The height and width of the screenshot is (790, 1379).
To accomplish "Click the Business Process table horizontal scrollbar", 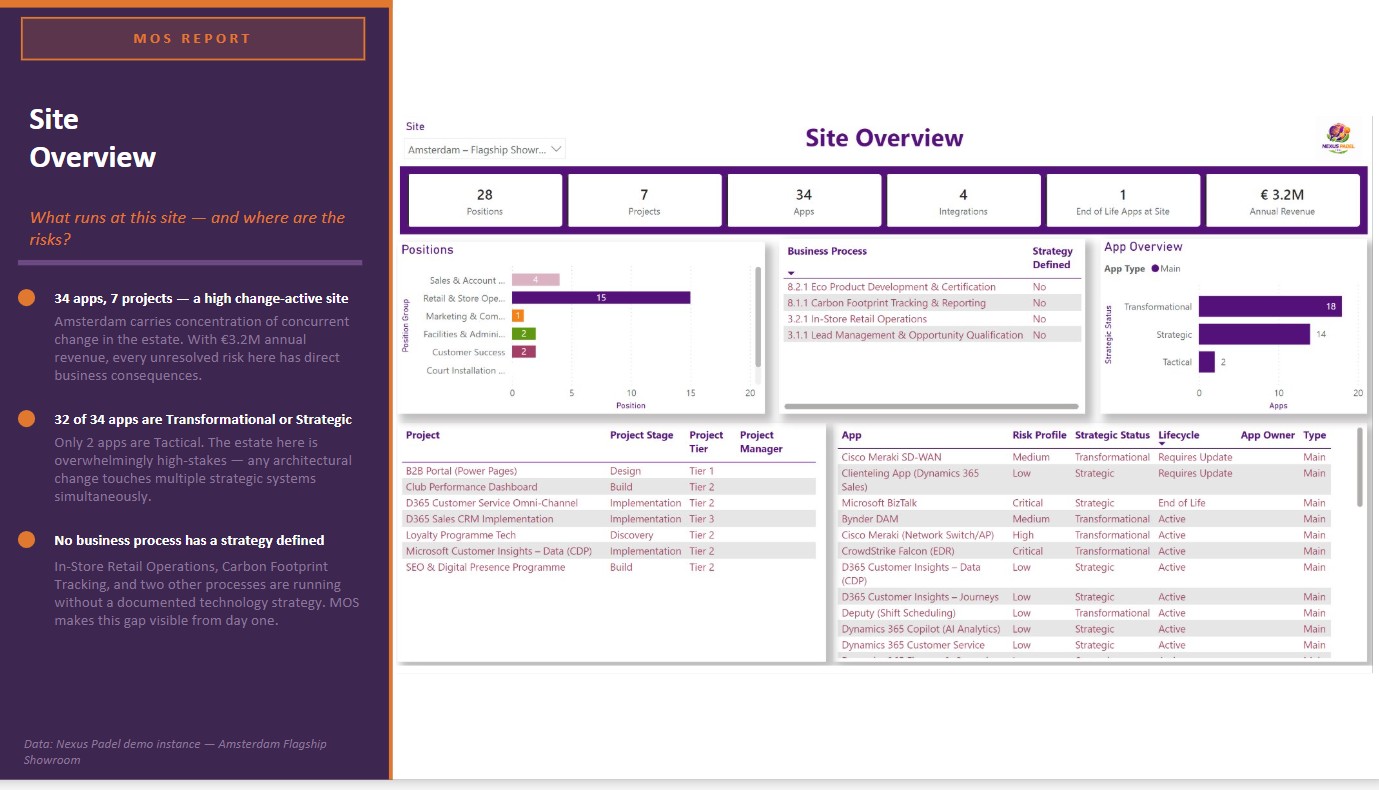I will click(x=931, y=407).
